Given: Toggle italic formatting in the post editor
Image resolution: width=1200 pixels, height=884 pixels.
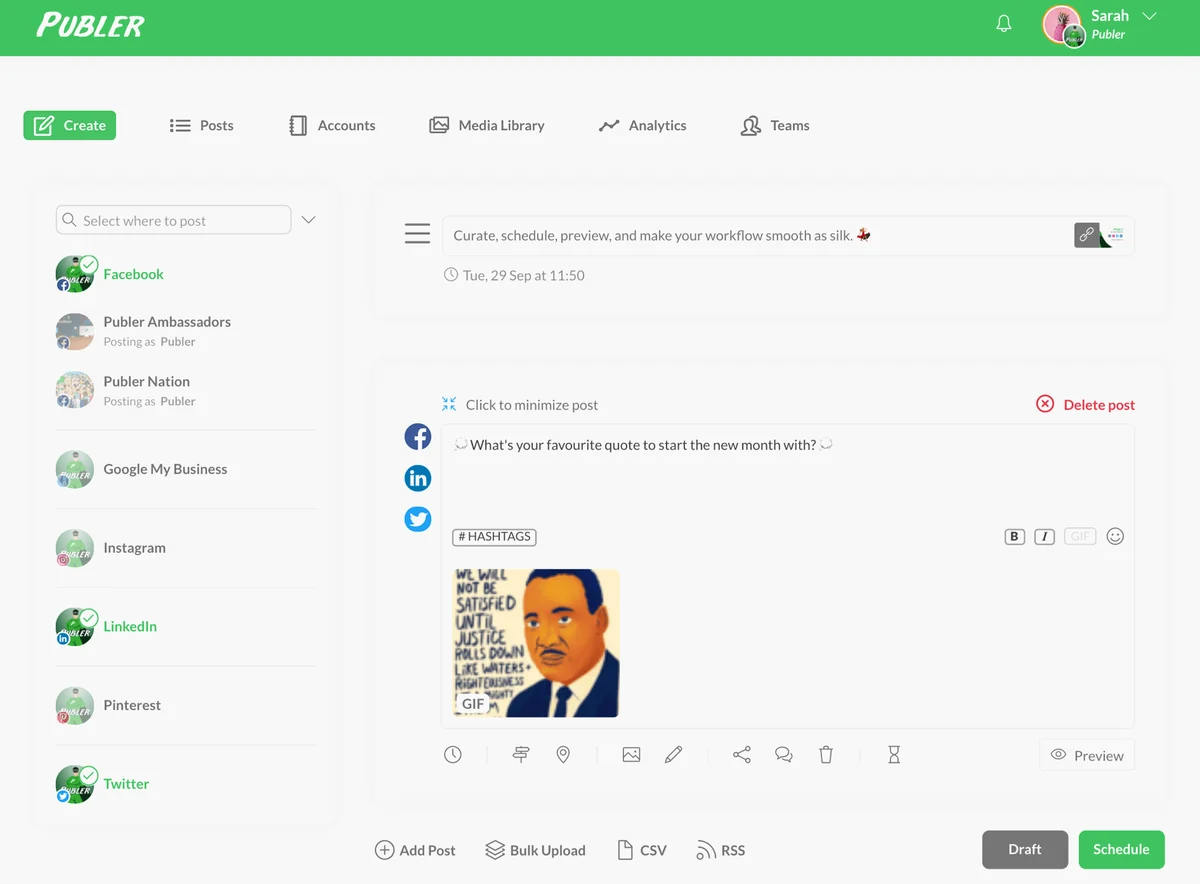Looking at the screenshot, I should 1044,536.
